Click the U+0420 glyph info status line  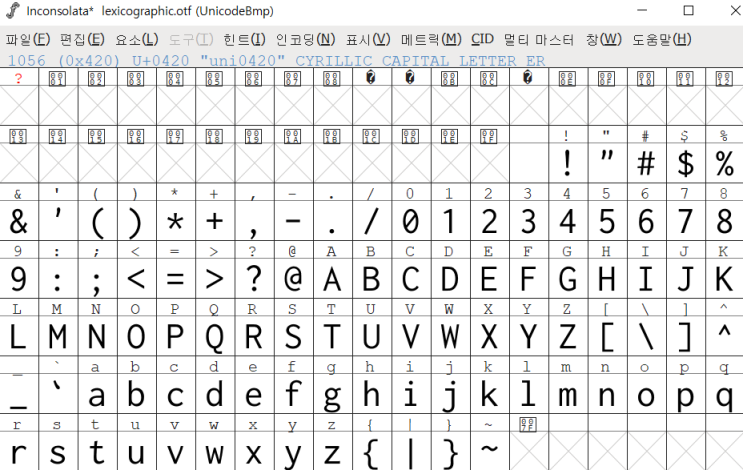point(276,61)
